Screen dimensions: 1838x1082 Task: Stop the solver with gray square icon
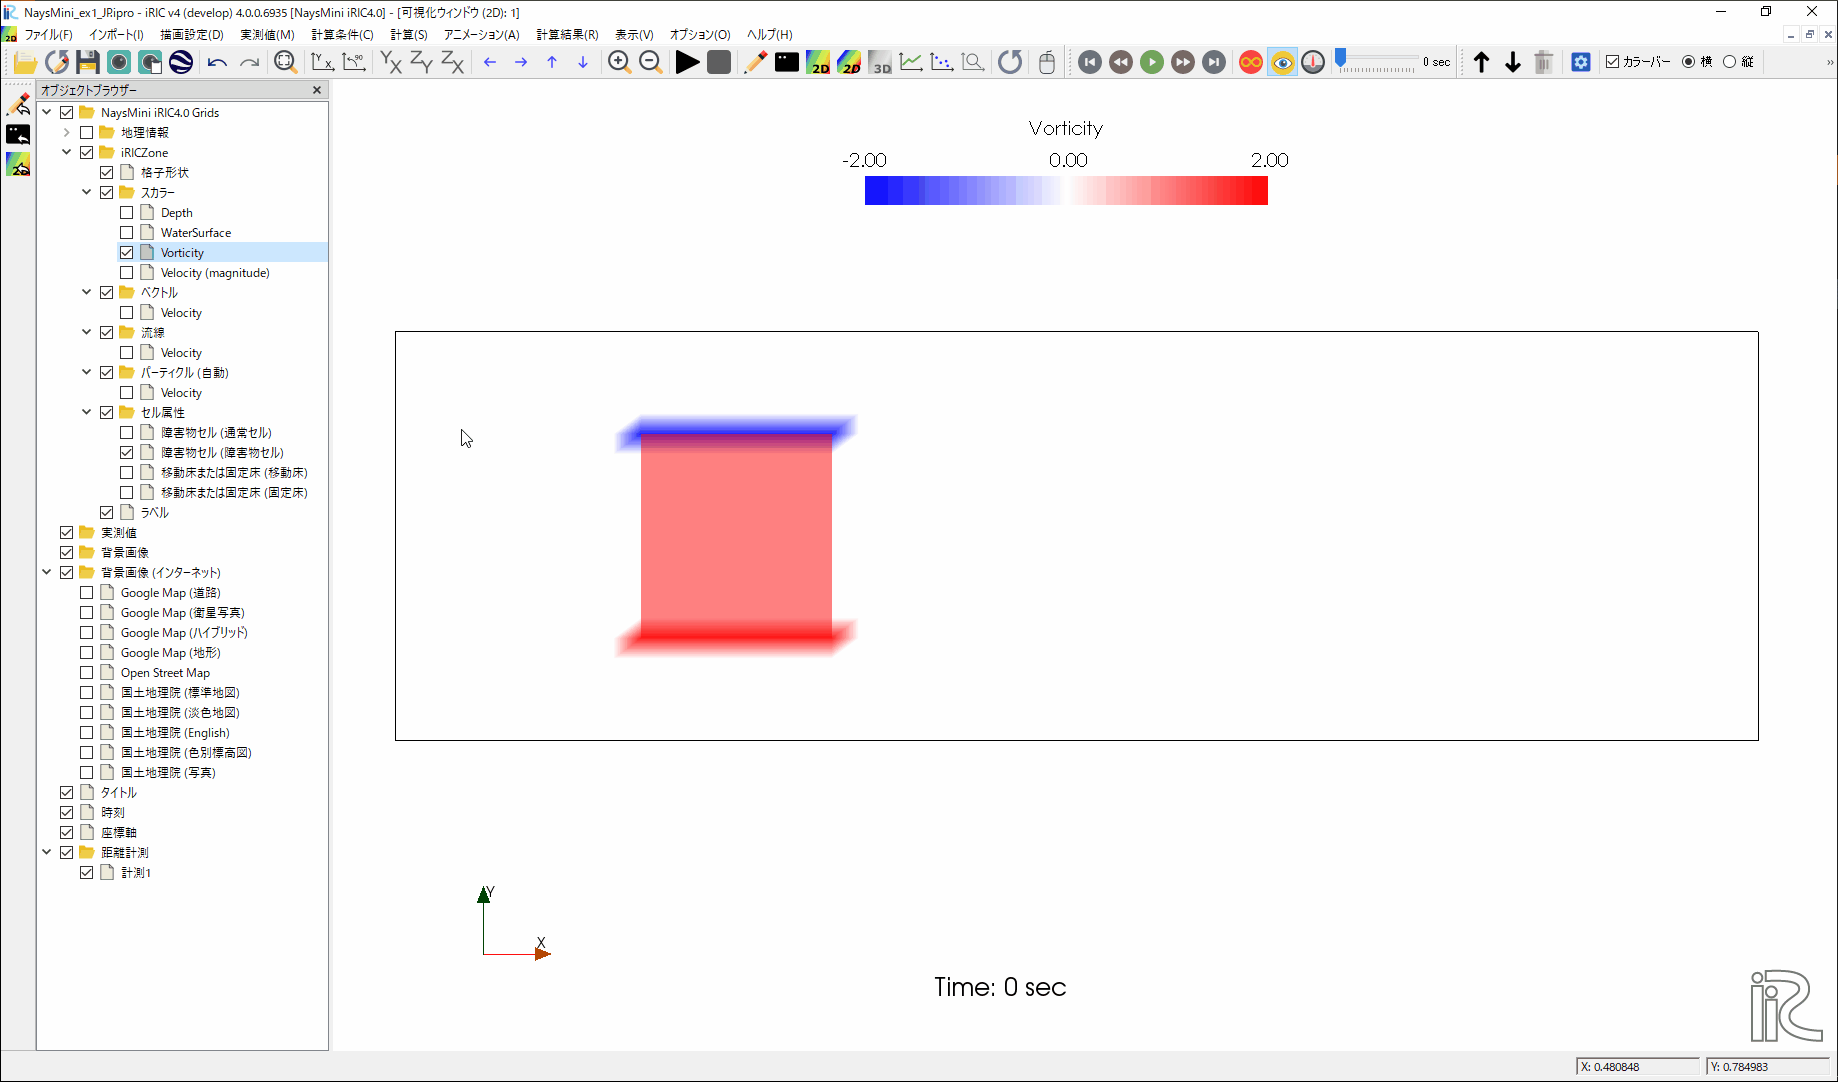tap(718, 62)
